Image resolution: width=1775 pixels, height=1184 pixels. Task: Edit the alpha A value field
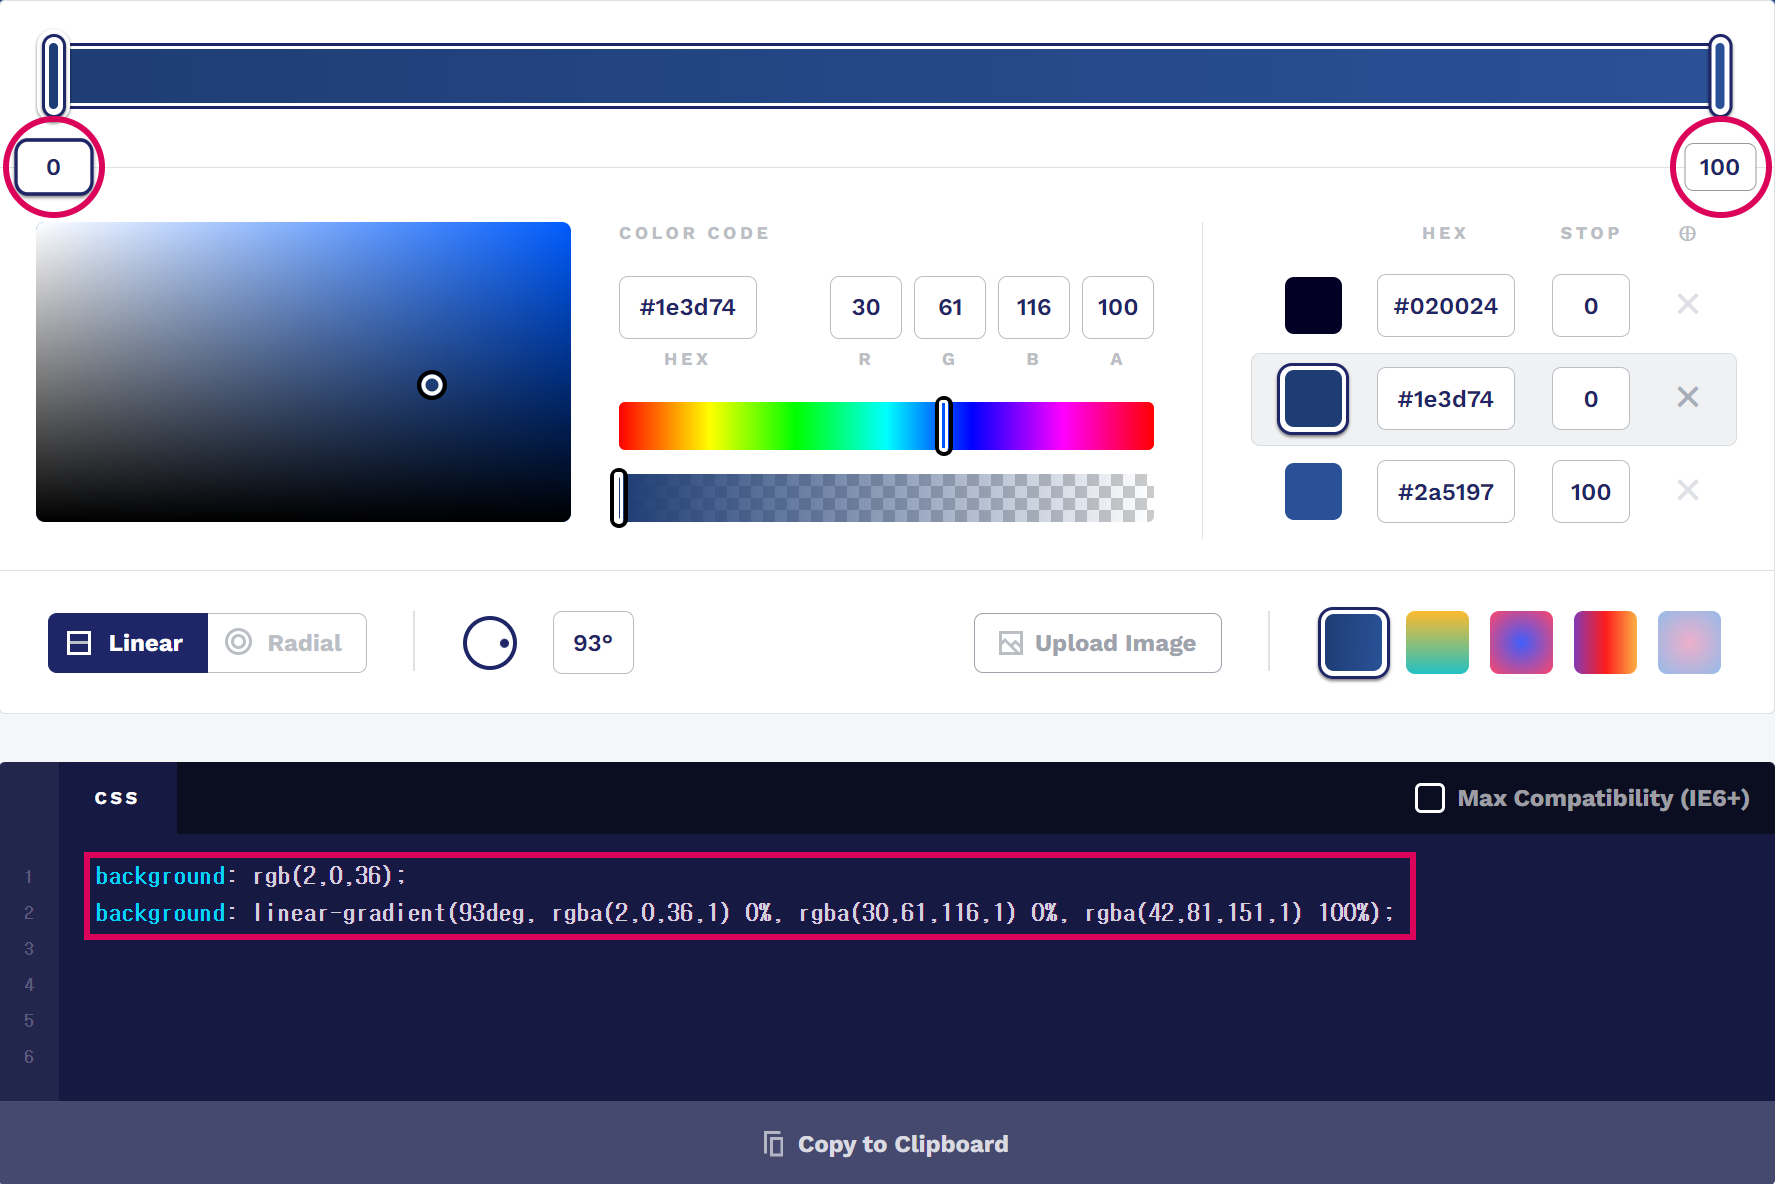click(x=1118, y=307)
